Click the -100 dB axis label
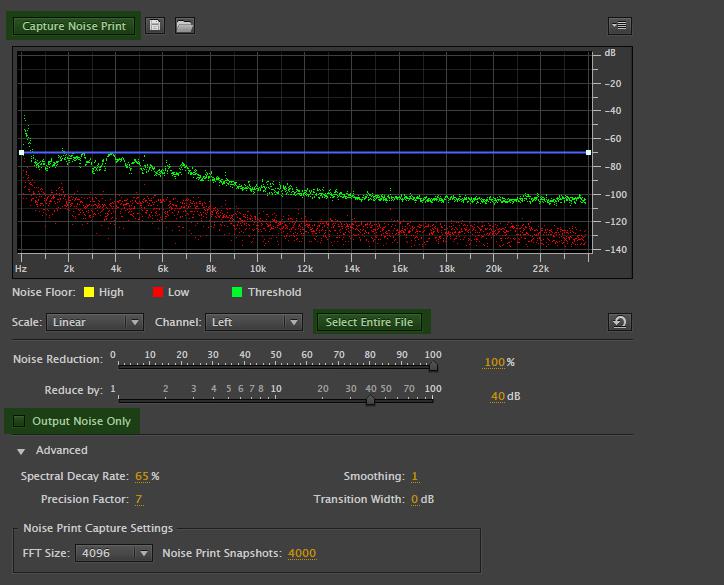The image size is (724, 585). tap(615, 194)
